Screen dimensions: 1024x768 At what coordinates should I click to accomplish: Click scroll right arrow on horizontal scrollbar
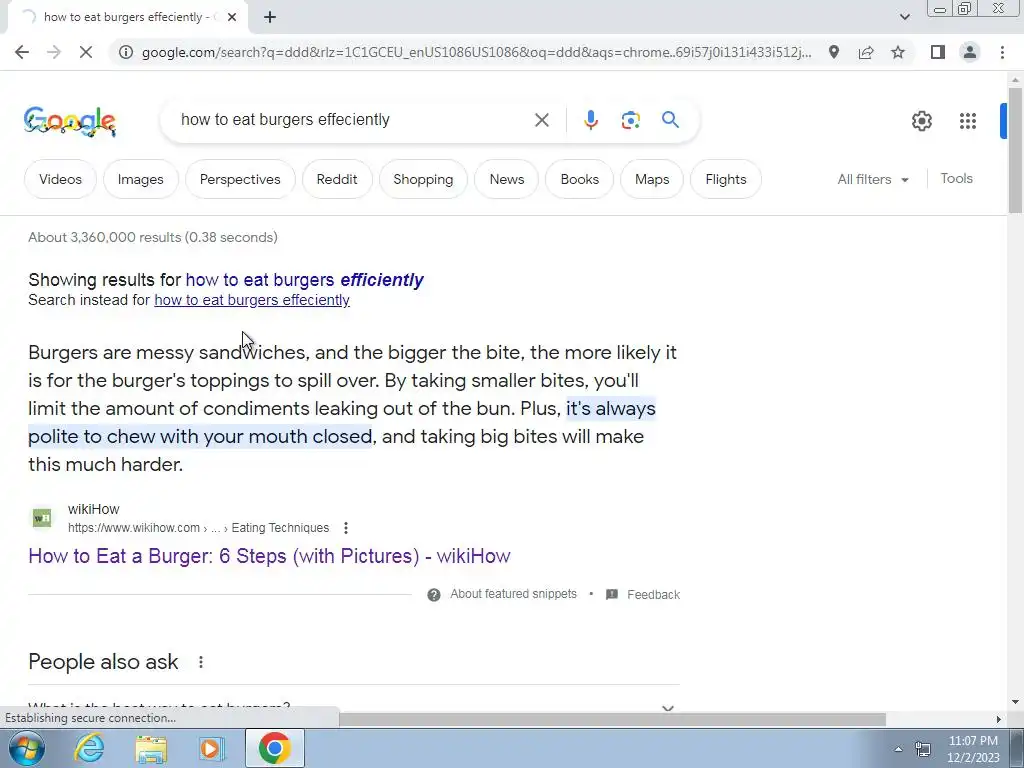(x=998, y=719)
